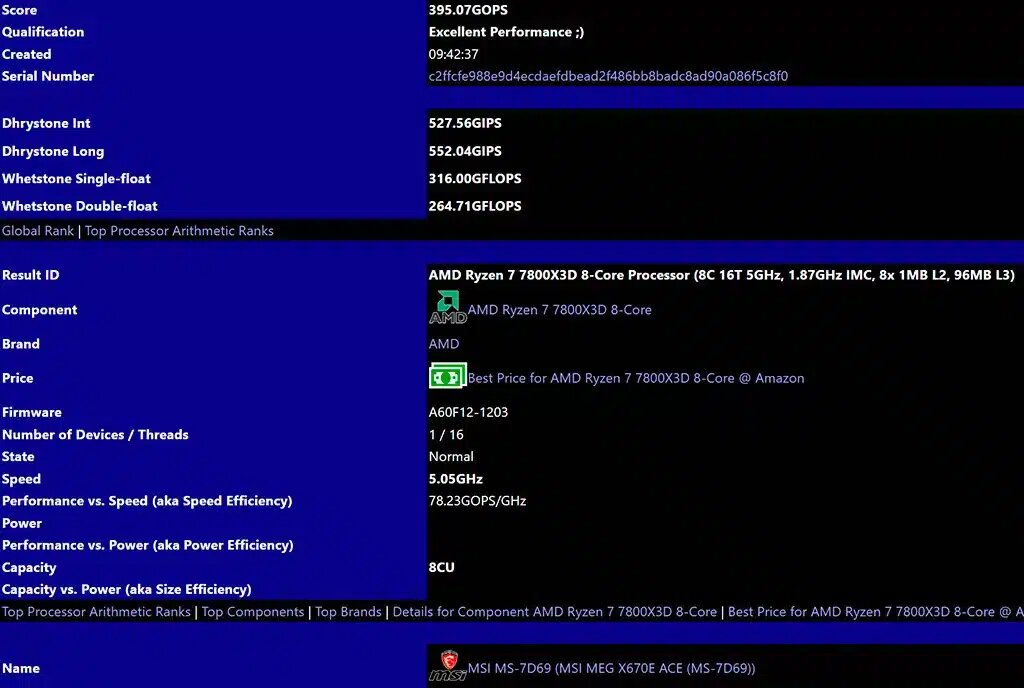
Task: Click the Performance vs. Power label
Action: click(x=148, y=545)
